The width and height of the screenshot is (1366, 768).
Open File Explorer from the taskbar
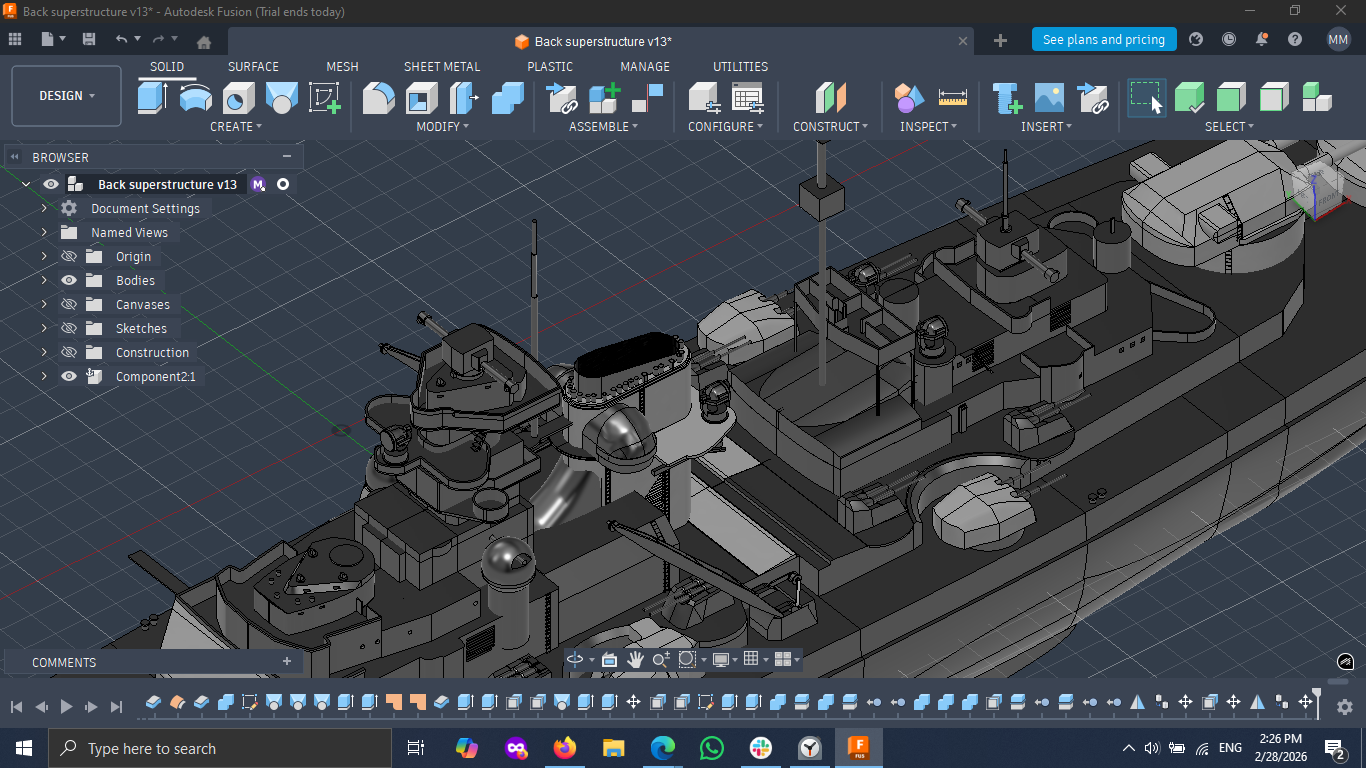pos(614,748)
